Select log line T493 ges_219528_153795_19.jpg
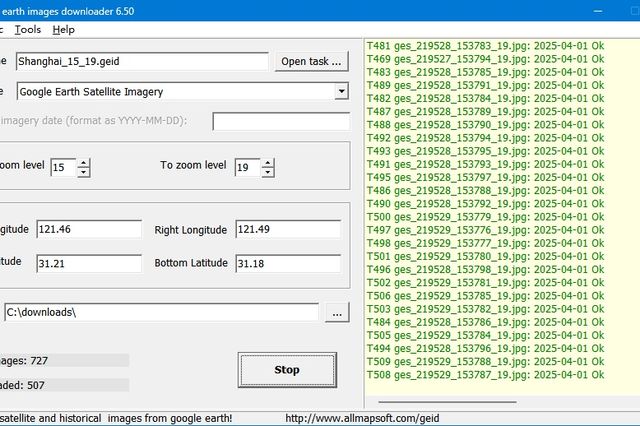This screenshot has height=426, width=640. coord(485,151)
